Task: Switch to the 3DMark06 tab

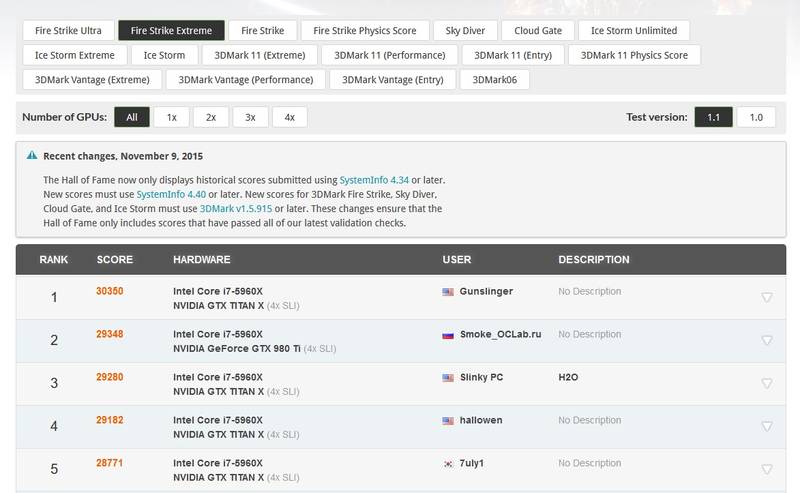Action: pos(494,80)
